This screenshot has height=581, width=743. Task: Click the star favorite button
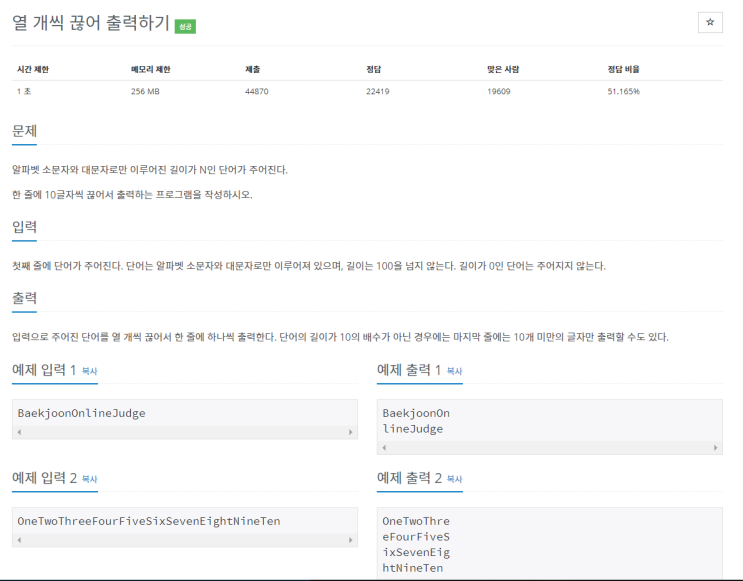(x=710, y=22)
